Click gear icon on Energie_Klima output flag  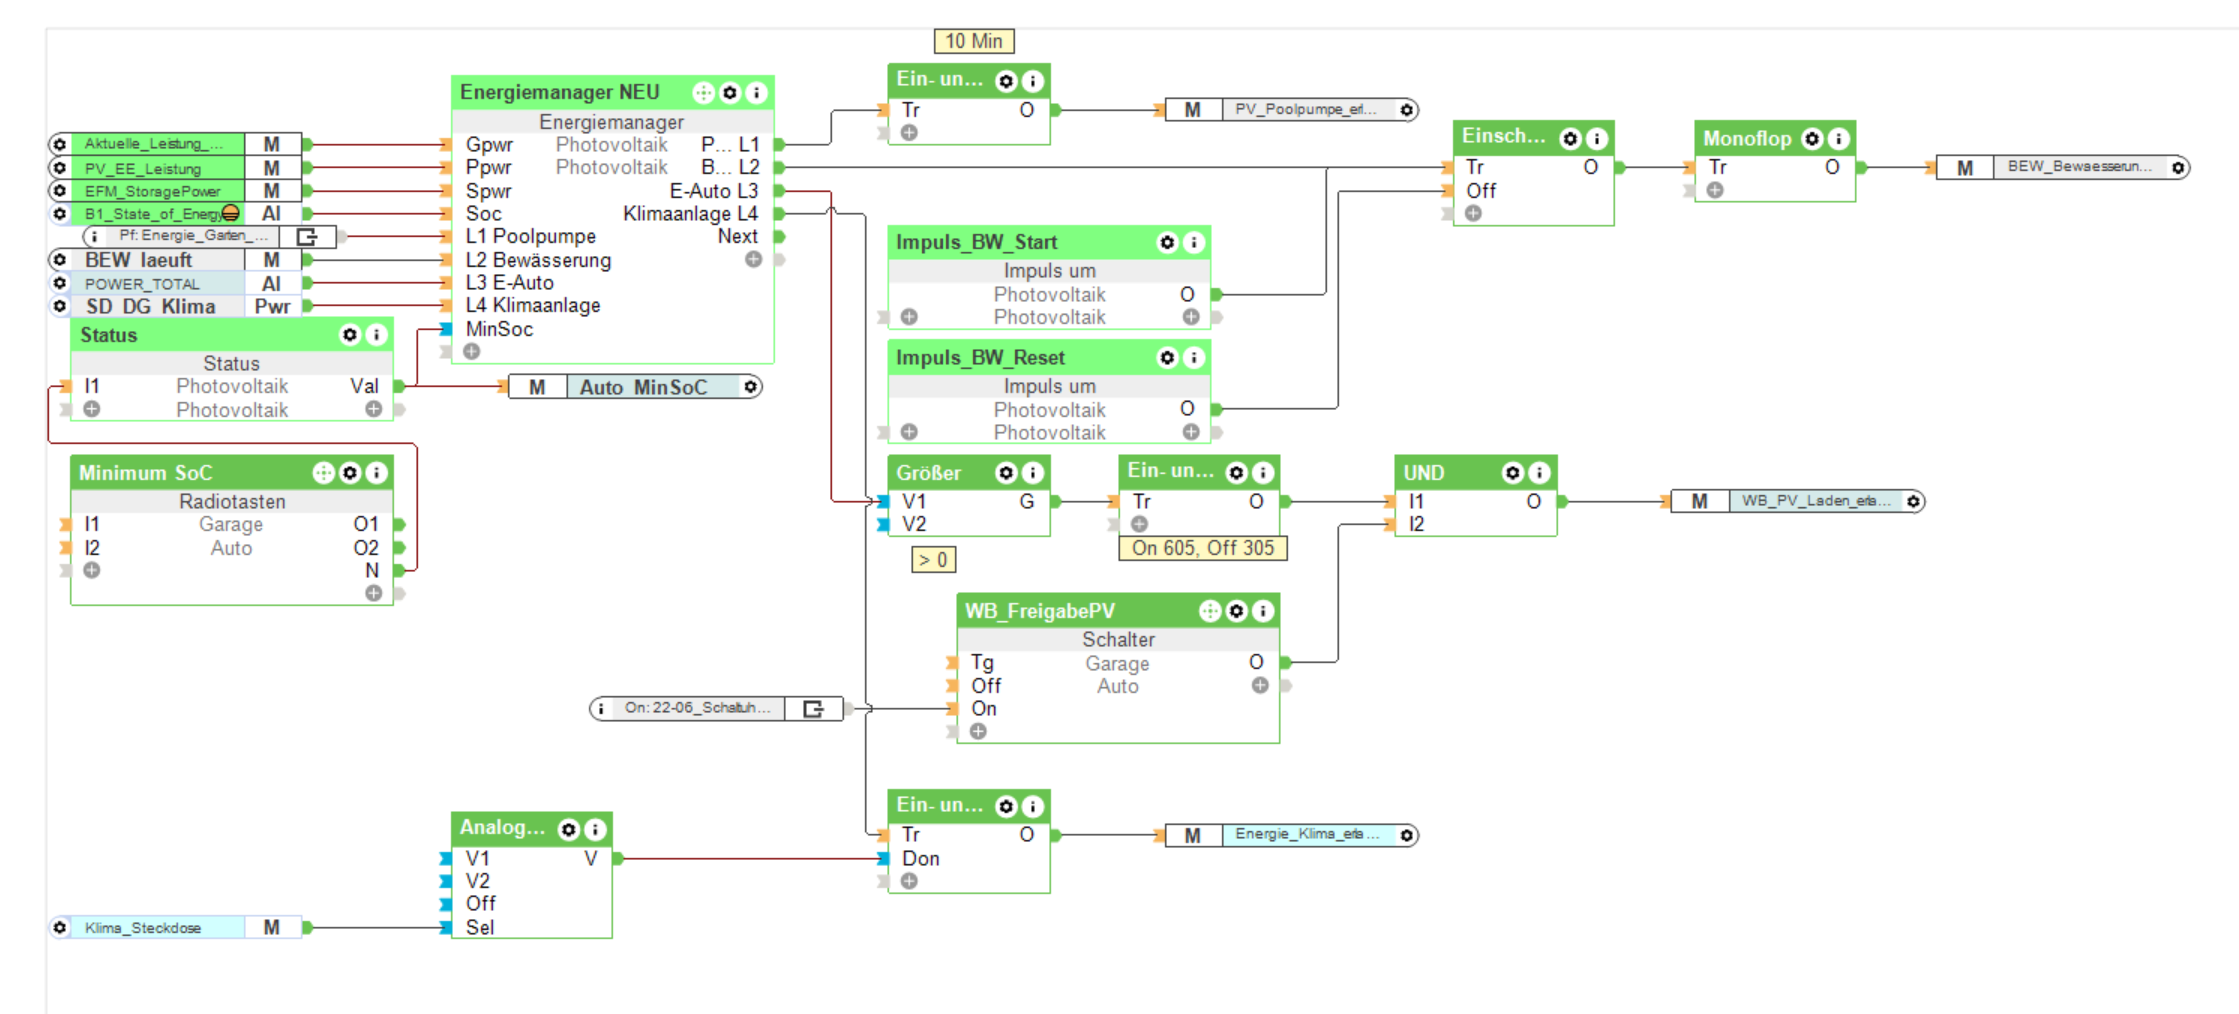[x=1407, y=835]
